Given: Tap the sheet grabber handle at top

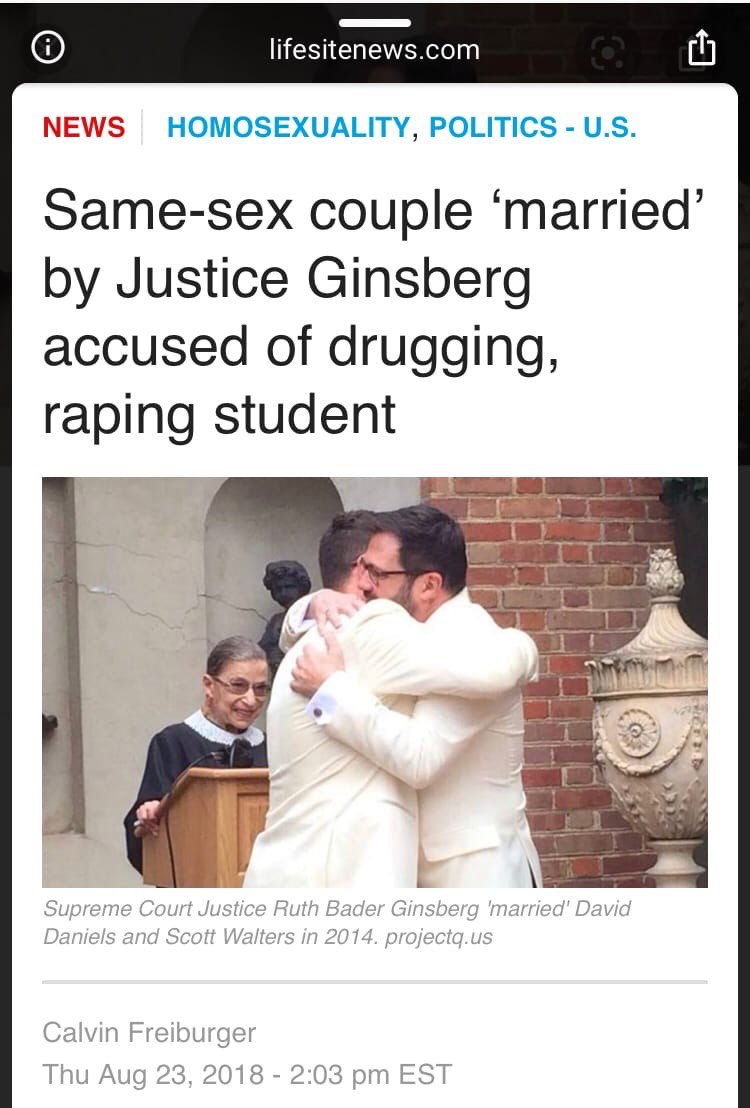Looking at the screenshot, I should (375, 23).
